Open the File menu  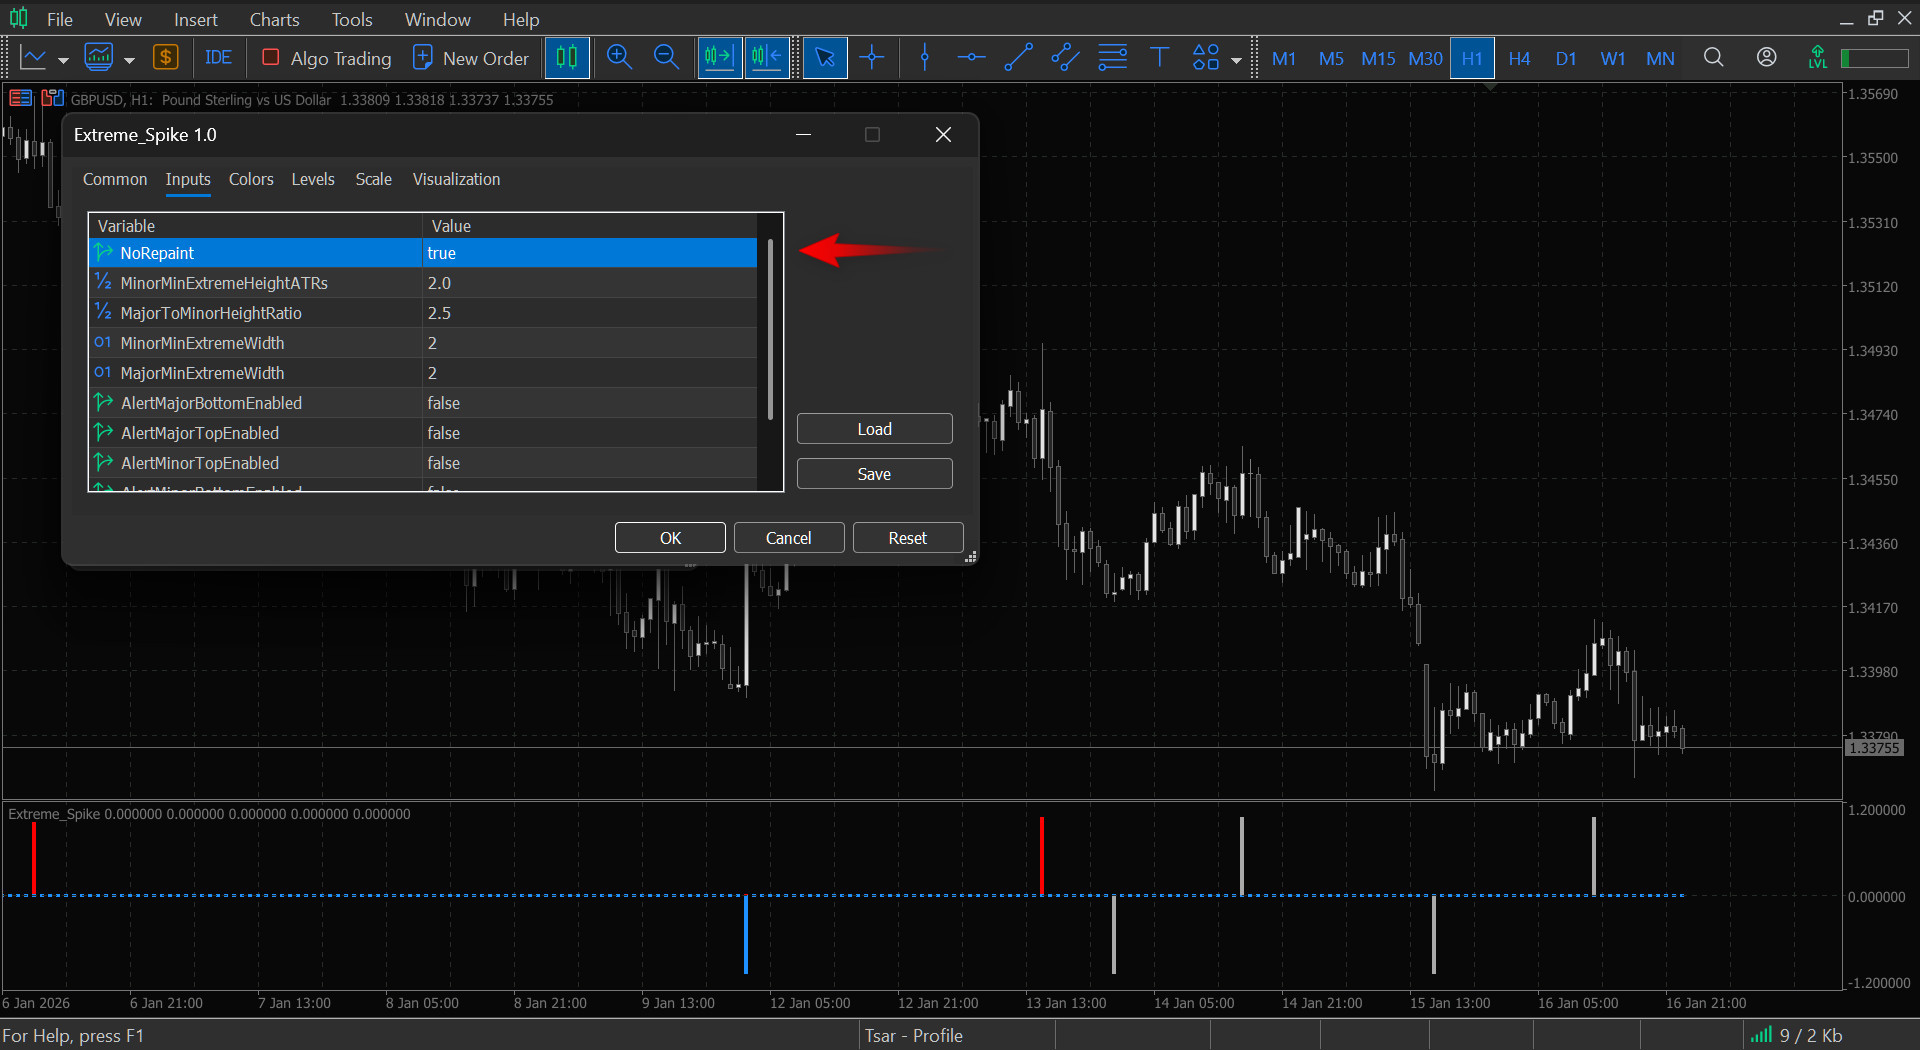tap(60, 19)
